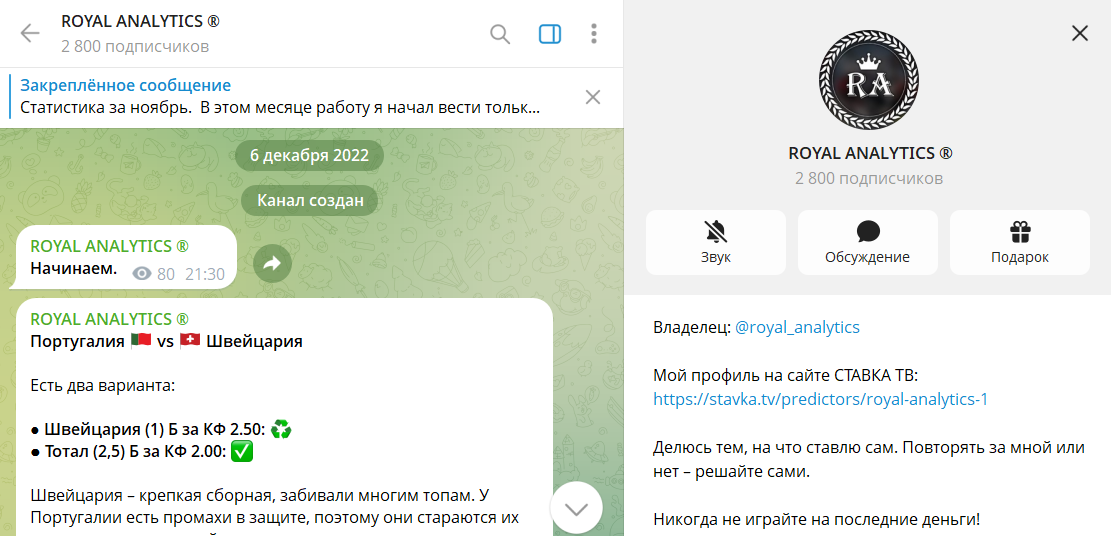1111x536 pixels.
Task: Click the sender name on Португалия post
Action: pyautogui.click(x=109, y=319)
